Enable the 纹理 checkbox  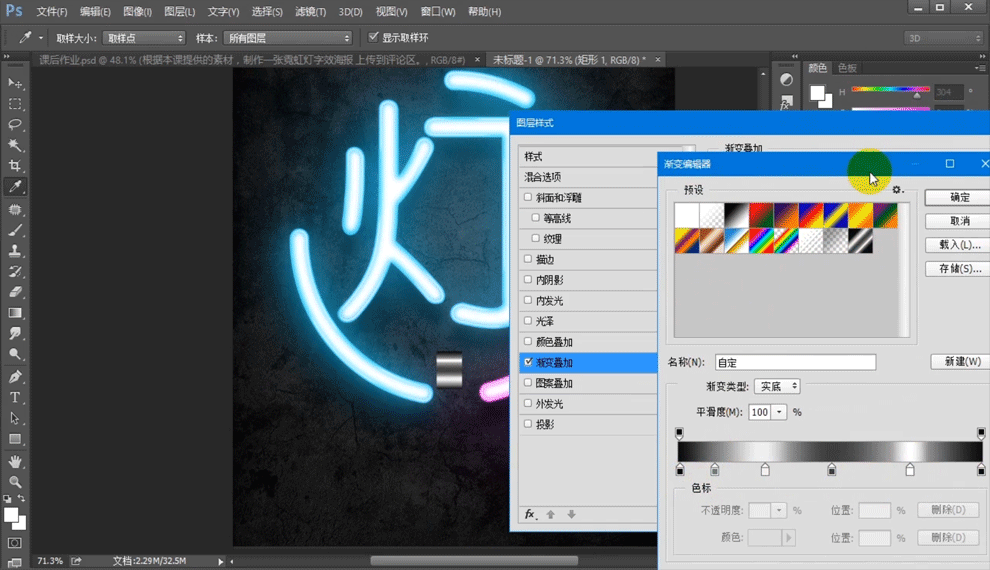coord(535,238)
